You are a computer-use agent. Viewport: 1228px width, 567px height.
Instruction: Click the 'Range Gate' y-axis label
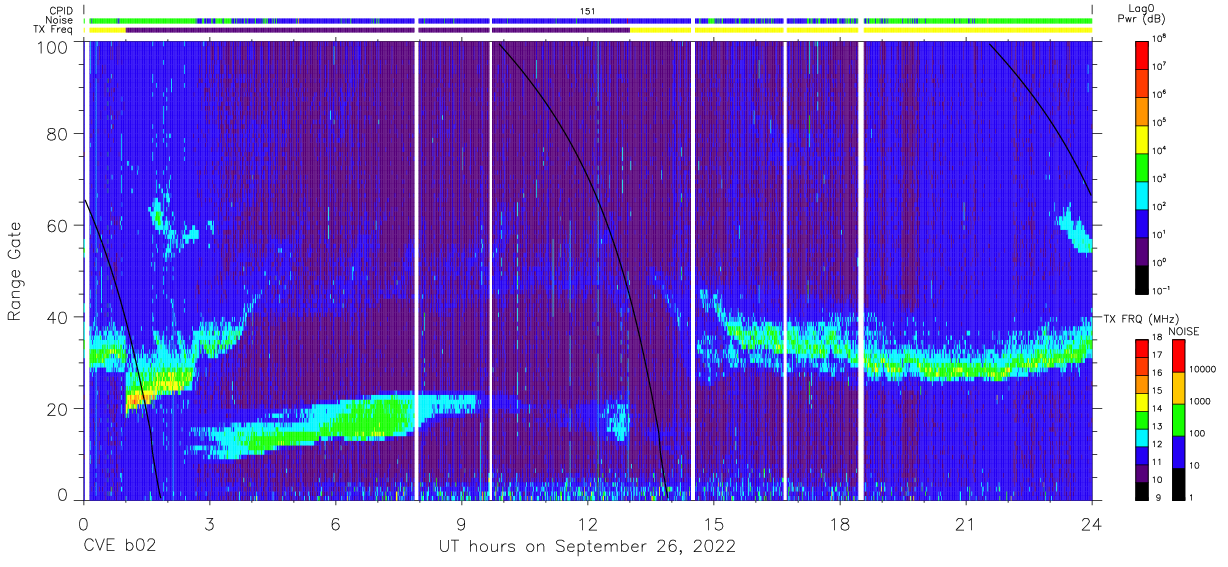pyautogui.click(x=15, y=271)
